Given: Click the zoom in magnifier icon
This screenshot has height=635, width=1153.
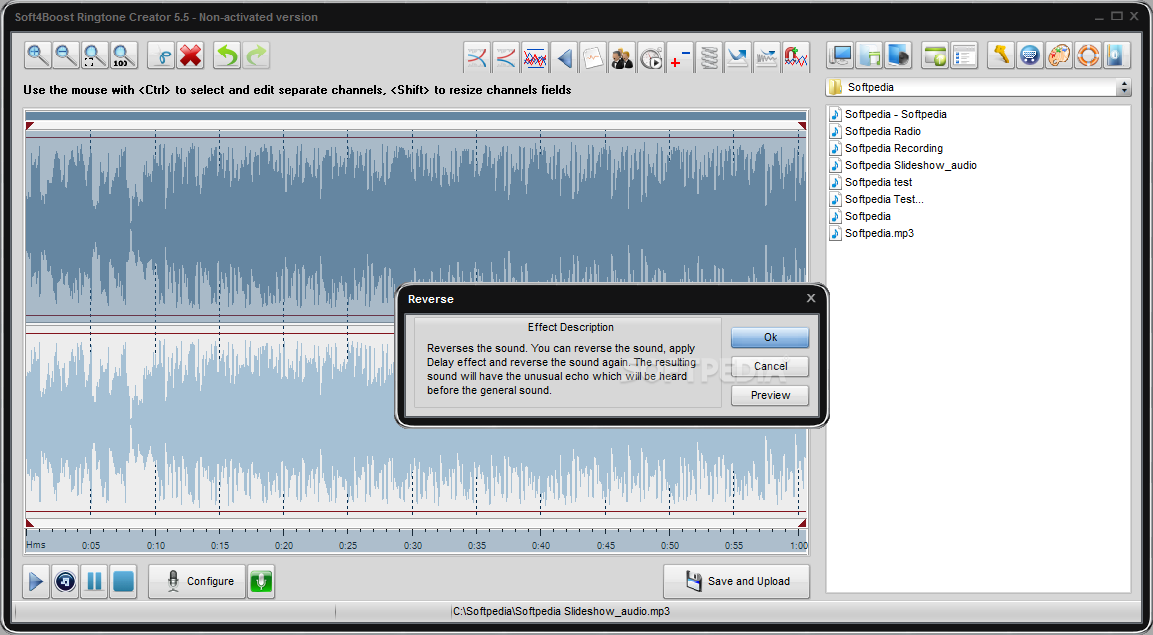Looking at the screenshot, I should (x=38, y=56).
